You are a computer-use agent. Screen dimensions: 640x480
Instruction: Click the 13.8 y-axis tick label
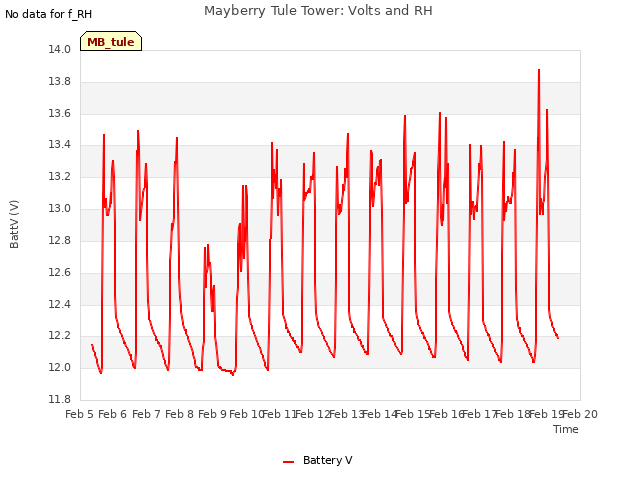tap(60, 81)
